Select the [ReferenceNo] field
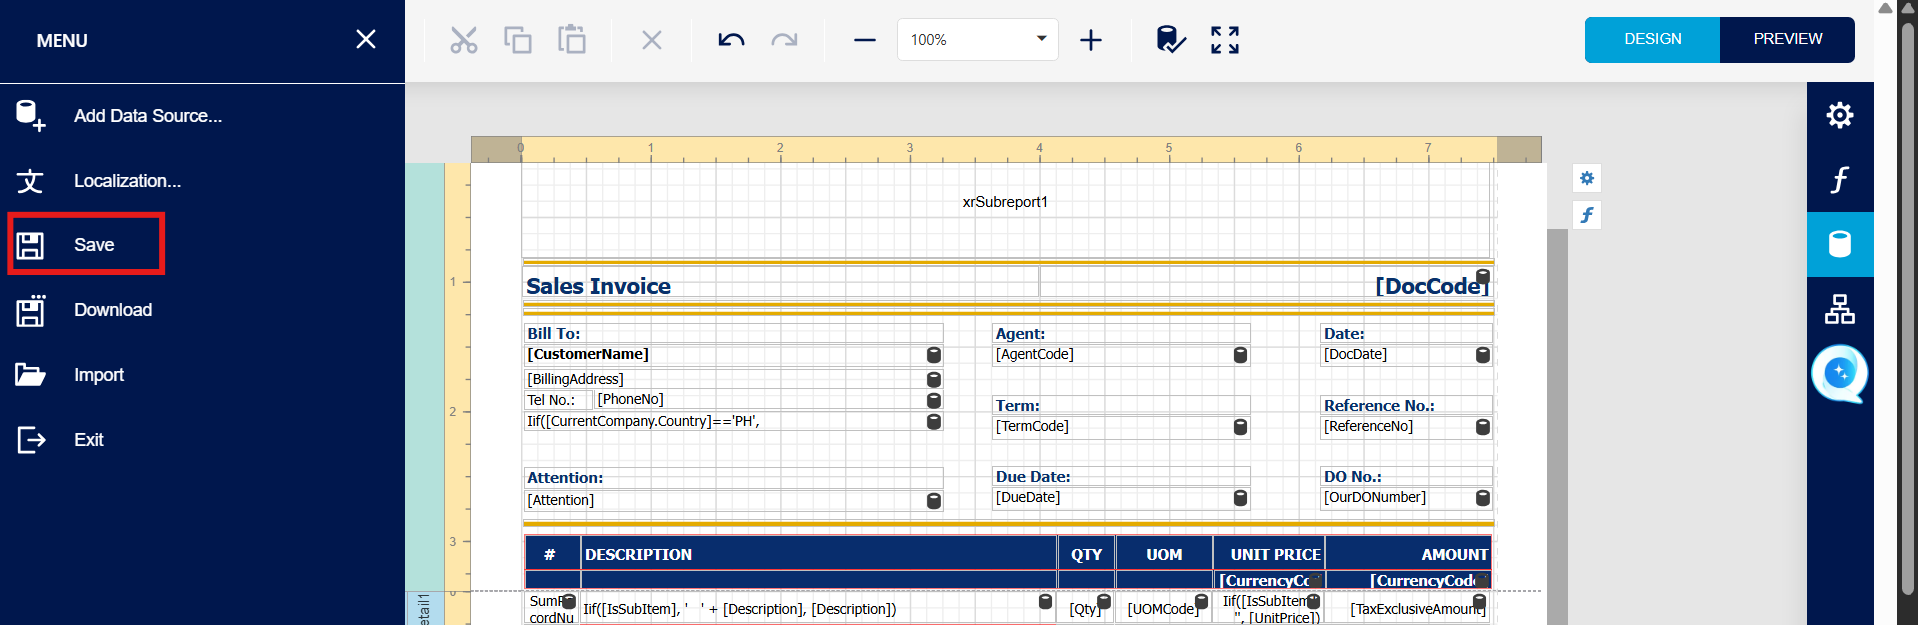Viewport: 1918px width, 625px height. [x=1406, y=427]
